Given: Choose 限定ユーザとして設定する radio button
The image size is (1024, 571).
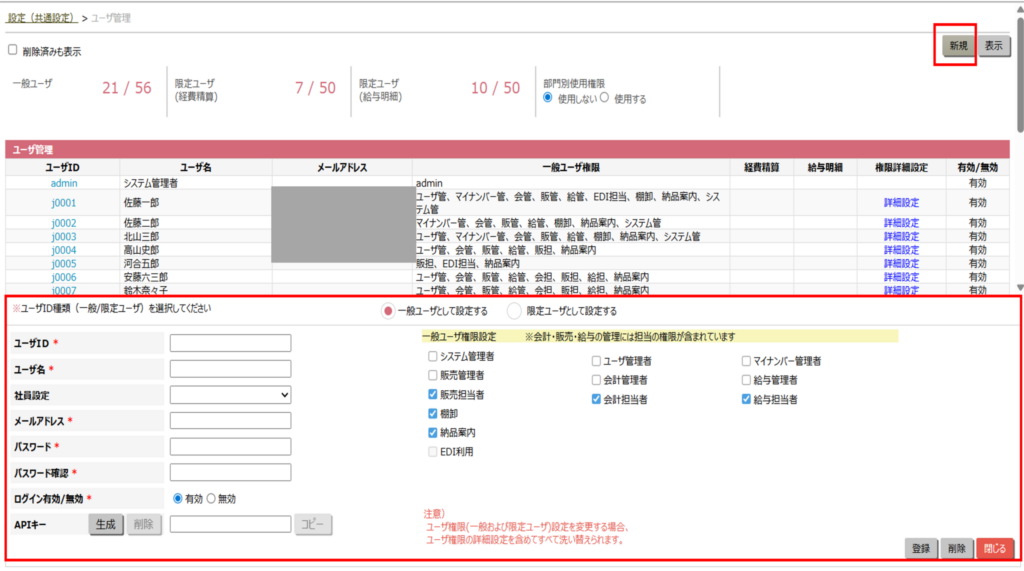Looking at the screenshot, I should (516, 311).
